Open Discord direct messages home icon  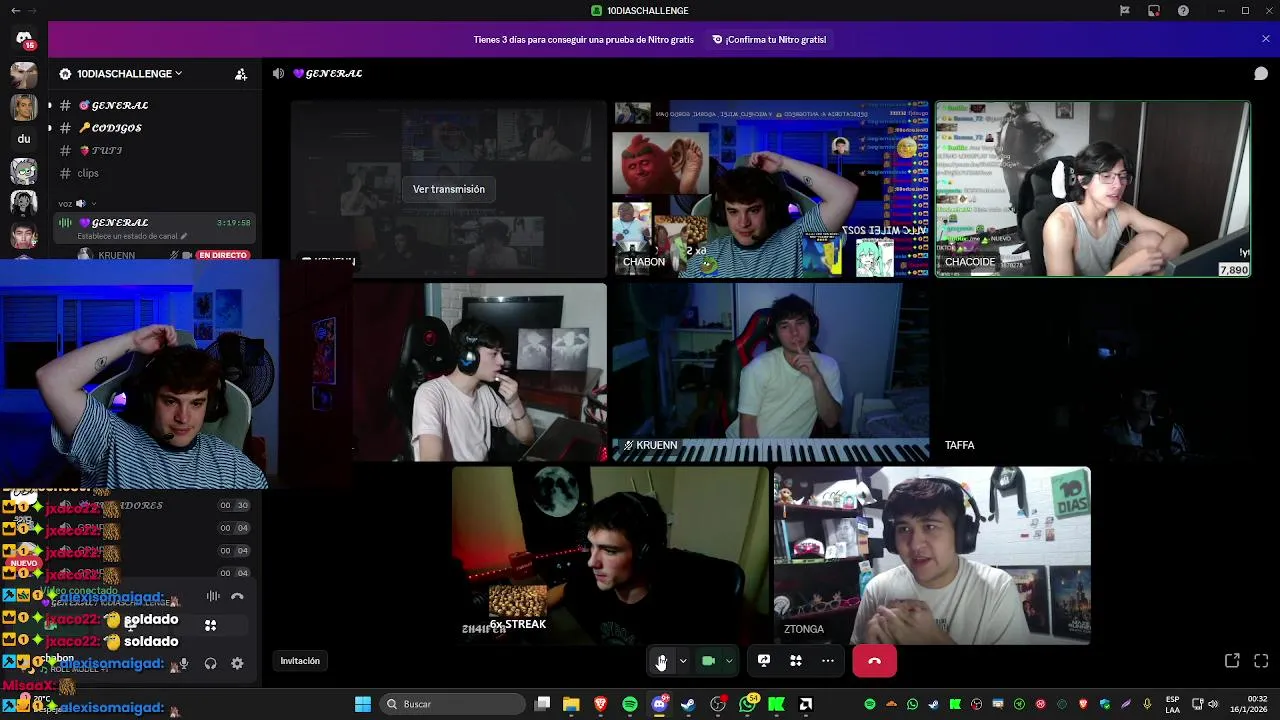(x=24, y=39)
